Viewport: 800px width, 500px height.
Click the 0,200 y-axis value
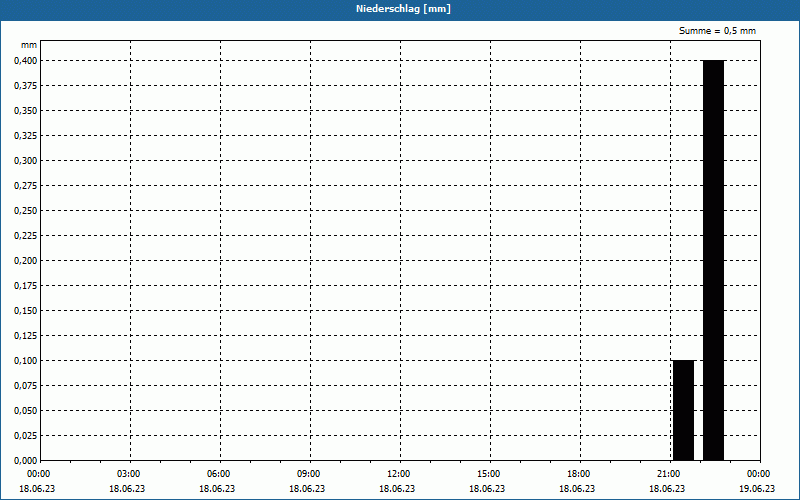point(26,261)
